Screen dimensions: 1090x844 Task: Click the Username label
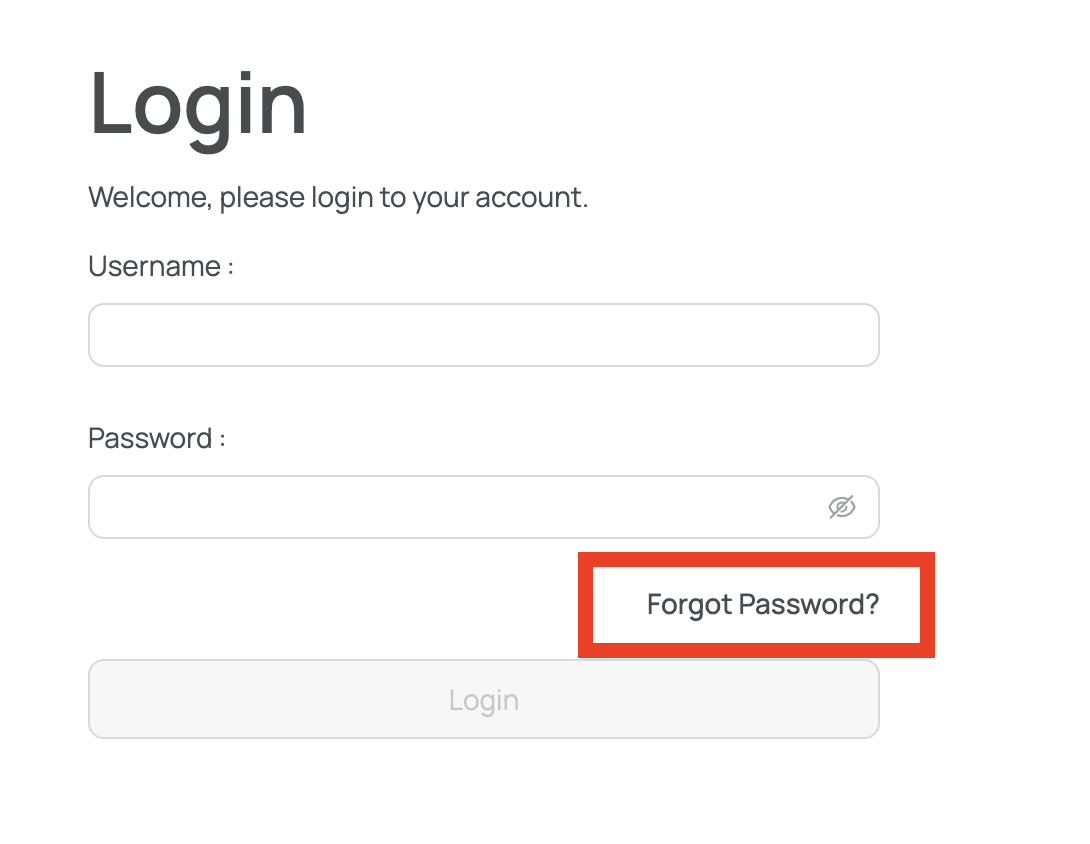(159, 266)
